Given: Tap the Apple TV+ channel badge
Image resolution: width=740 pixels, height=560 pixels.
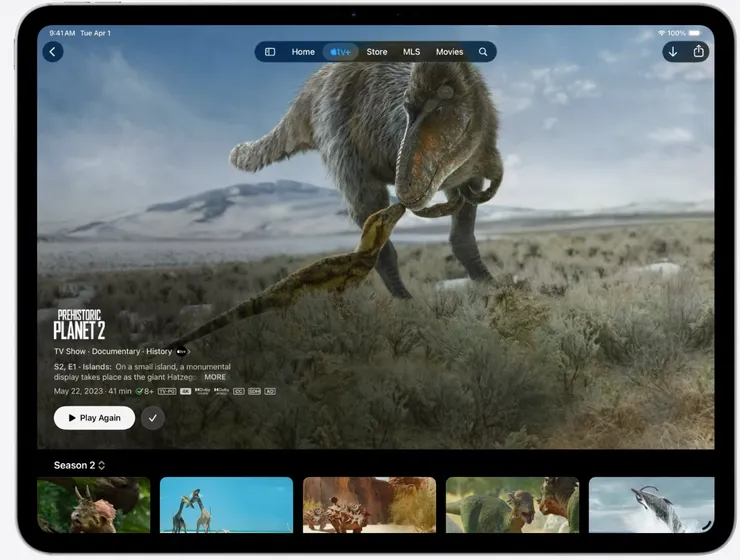Looking at the screenshot, I should 181,351.
